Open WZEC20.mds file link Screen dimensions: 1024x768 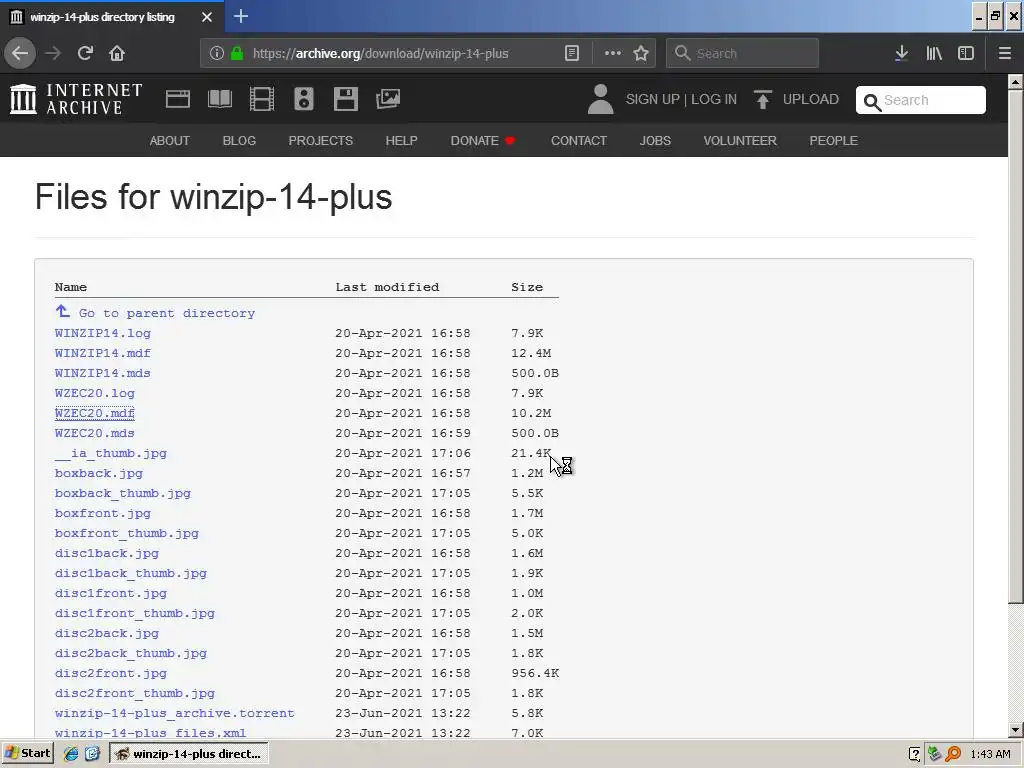click(95, 433)
